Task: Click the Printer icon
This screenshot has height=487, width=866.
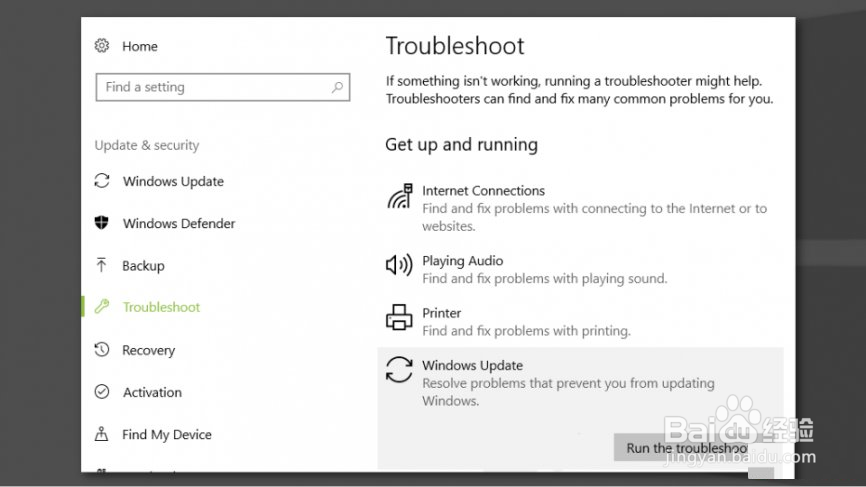Action: coord(399,318)
